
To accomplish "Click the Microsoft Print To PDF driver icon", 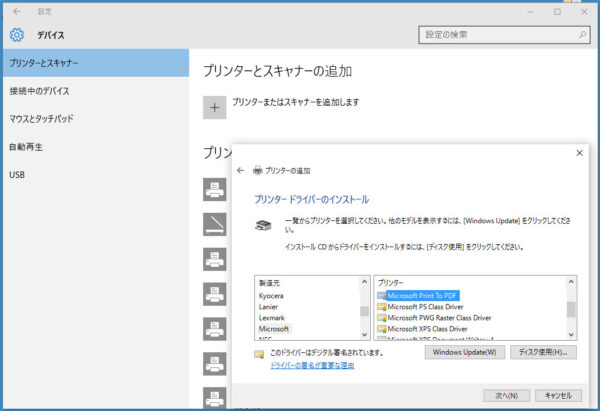I will pyautogui.click(x=382, y=295).
